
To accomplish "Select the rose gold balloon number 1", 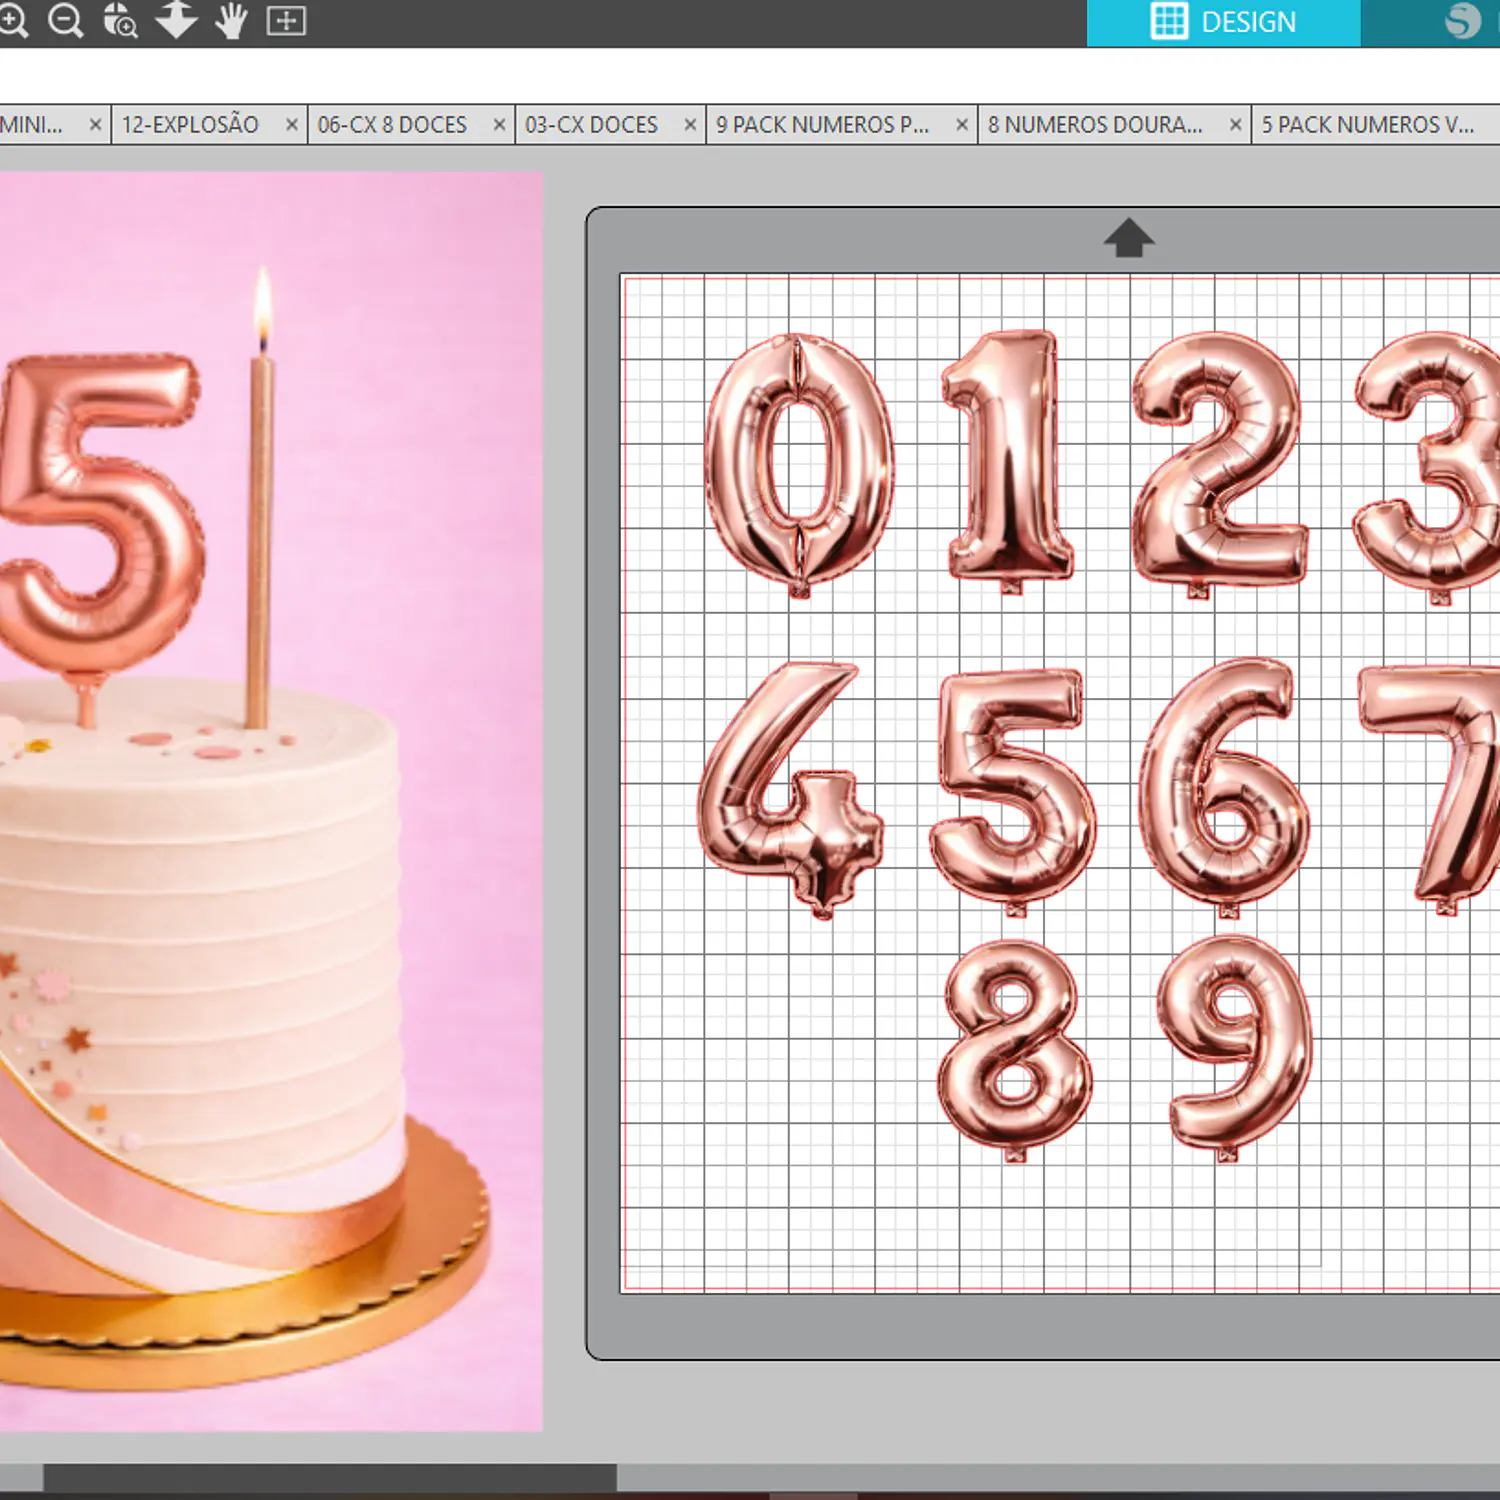I will [1010, 465].
